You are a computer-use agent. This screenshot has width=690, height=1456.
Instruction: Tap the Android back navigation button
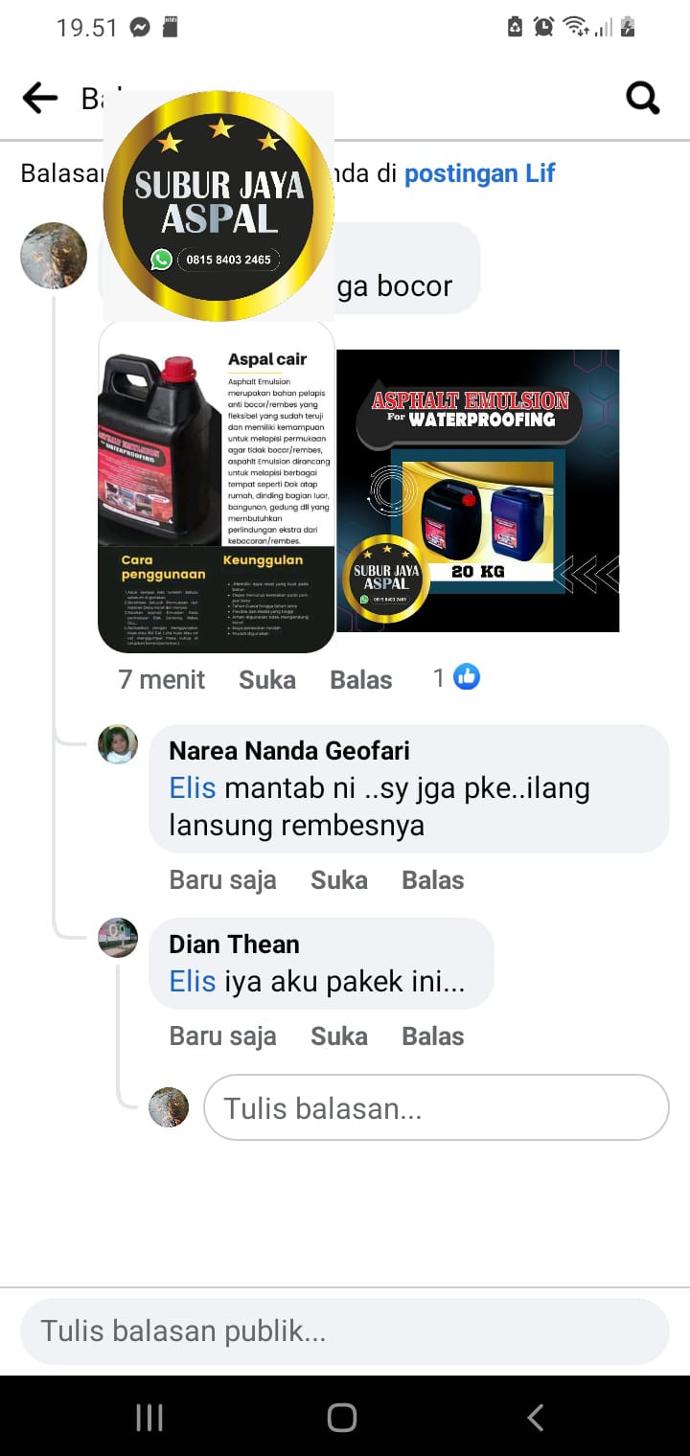535,1417
